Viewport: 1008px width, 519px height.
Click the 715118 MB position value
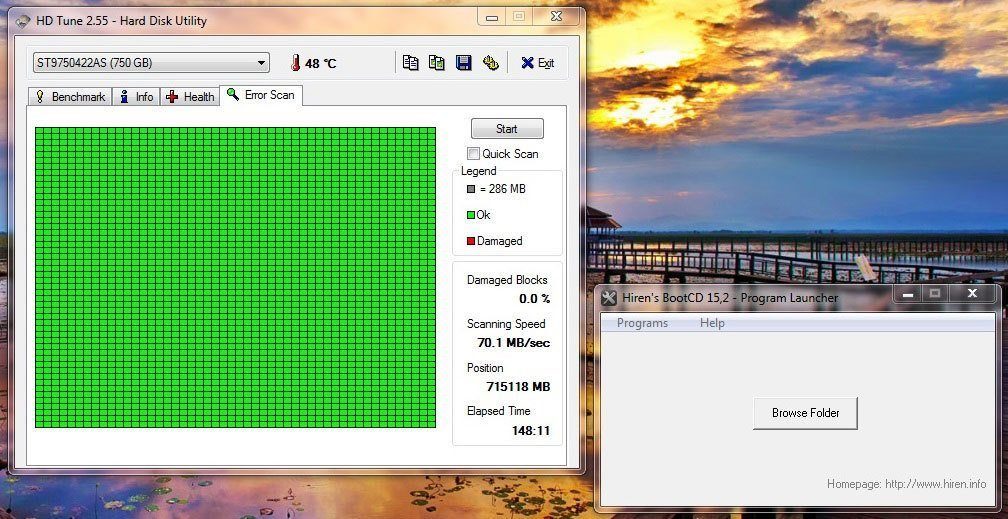click(x=518, y=387)
